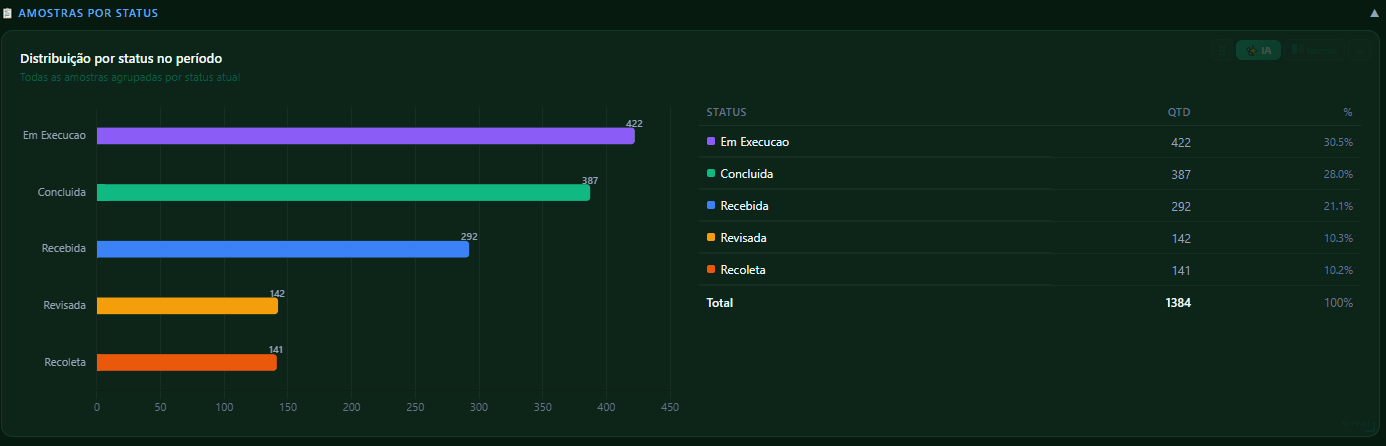Click the 10.3% percentage cell
The height and width of the screenshot is (446, 1386).
(1338, 238)
